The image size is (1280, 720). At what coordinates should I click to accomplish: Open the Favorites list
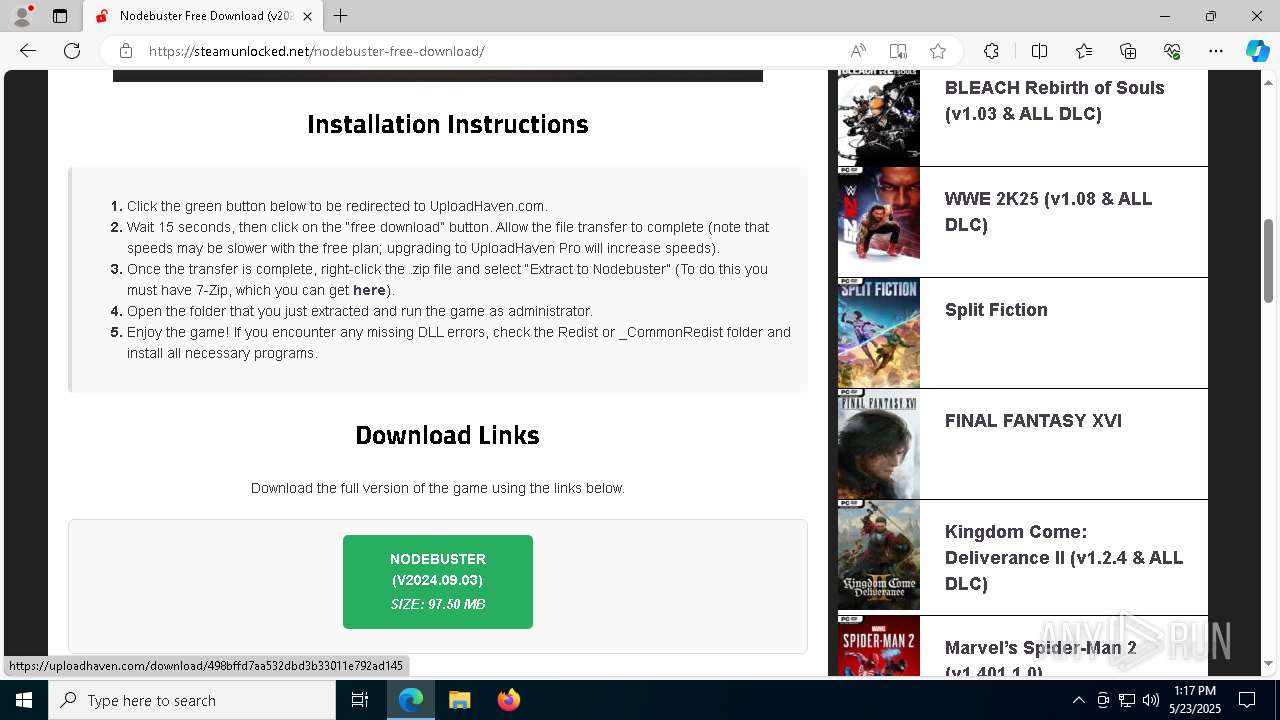(1084, 51)
